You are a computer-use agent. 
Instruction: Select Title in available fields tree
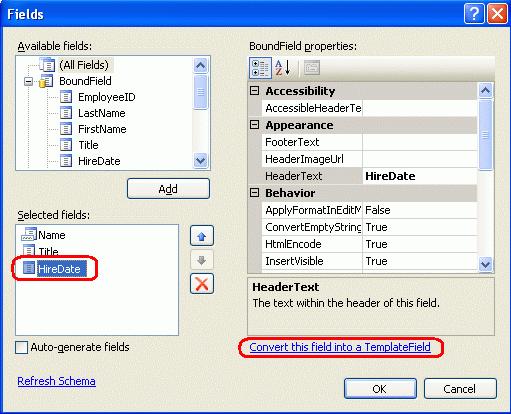[88, 145]
